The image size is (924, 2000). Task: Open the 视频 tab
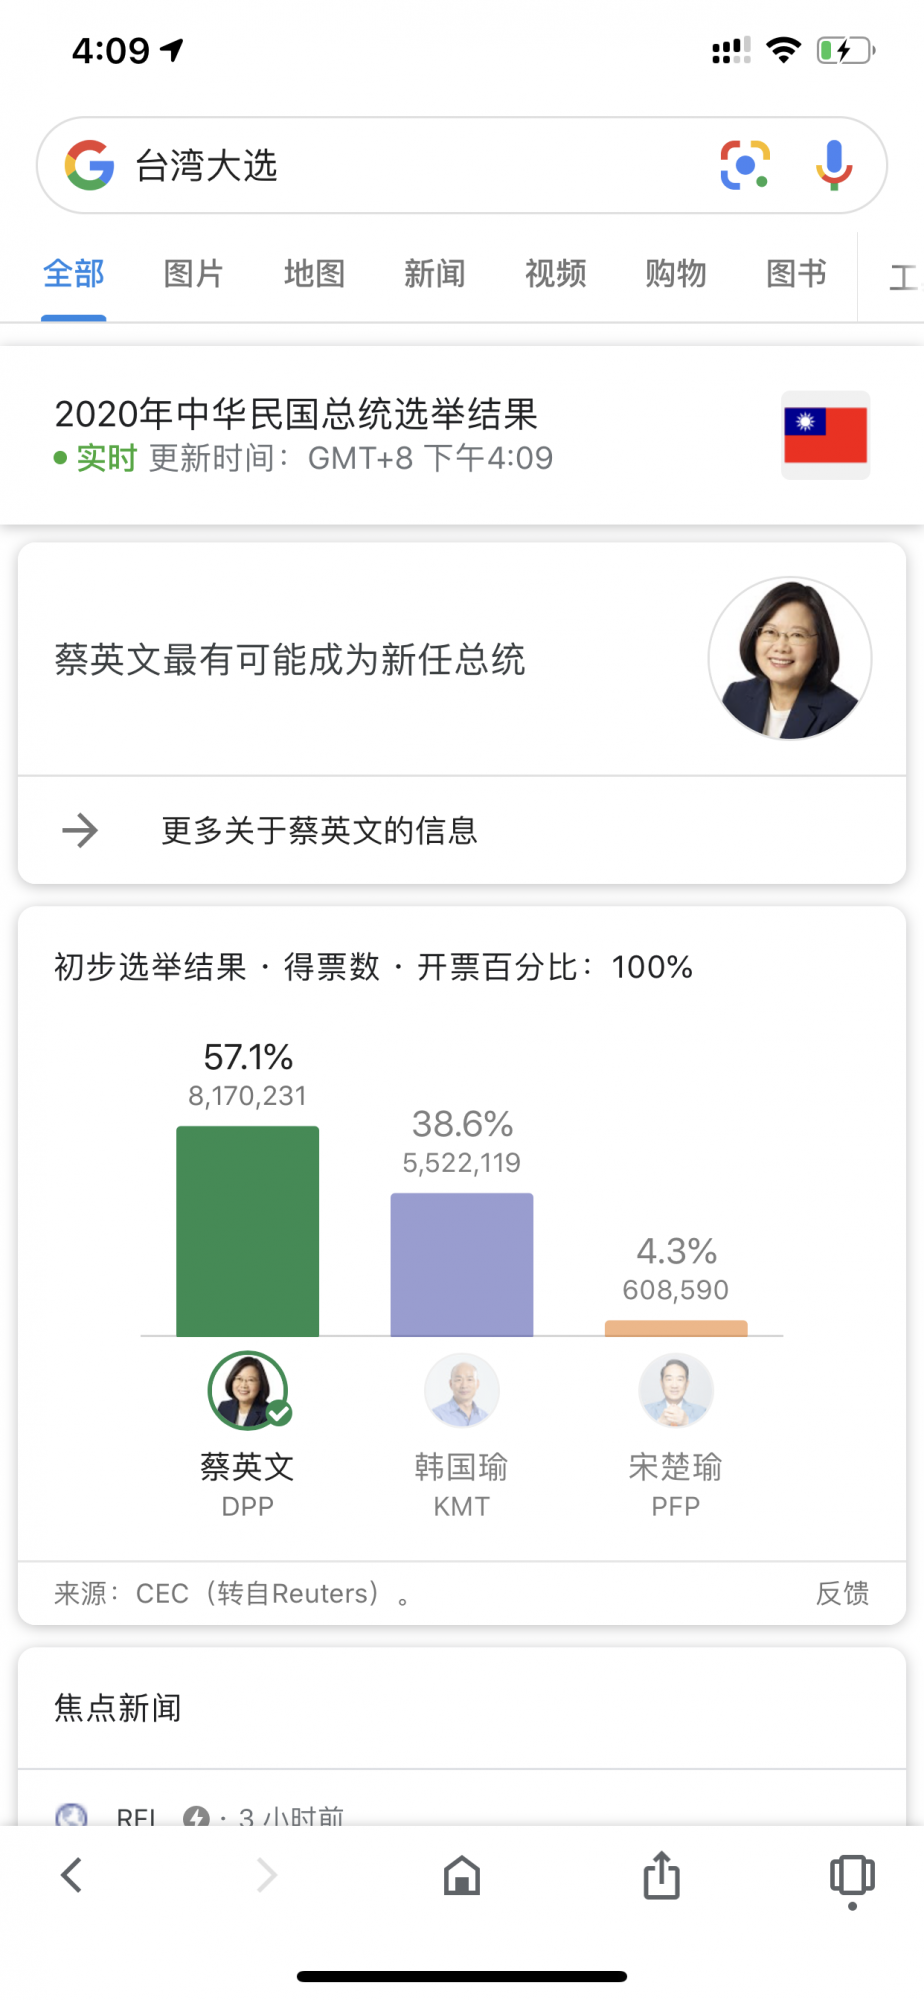click(x=556, y=274)
